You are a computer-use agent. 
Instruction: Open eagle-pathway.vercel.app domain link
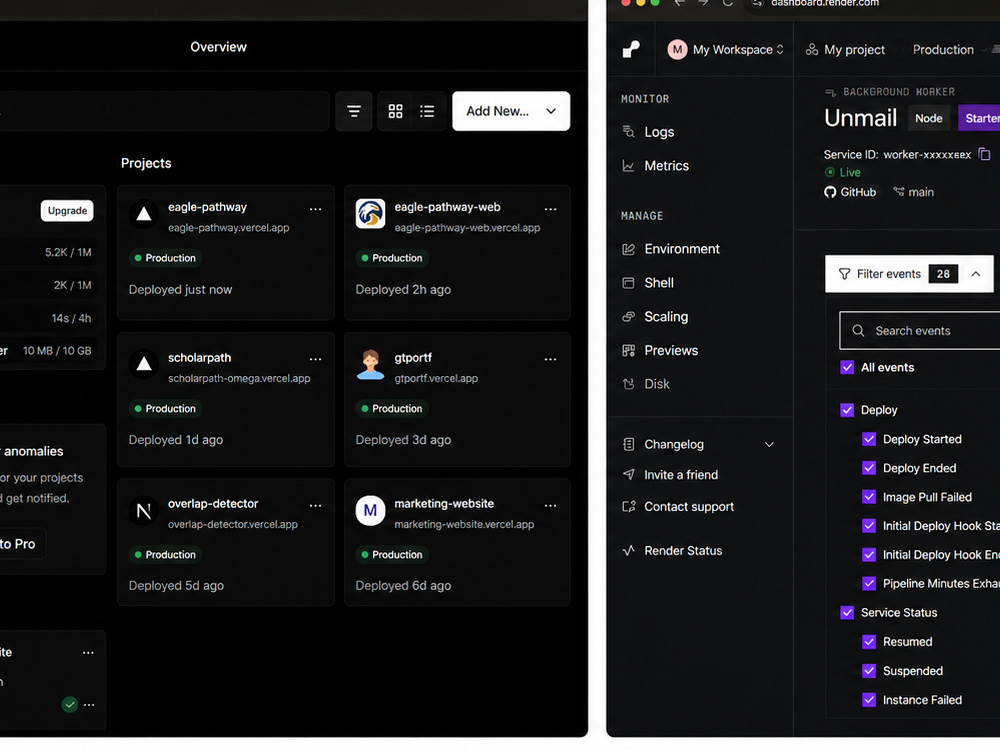point(228,228)
